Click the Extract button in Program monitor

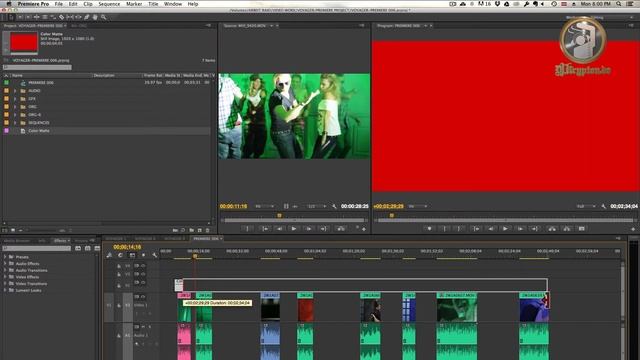pyautogui.click(x=567, y=229)
